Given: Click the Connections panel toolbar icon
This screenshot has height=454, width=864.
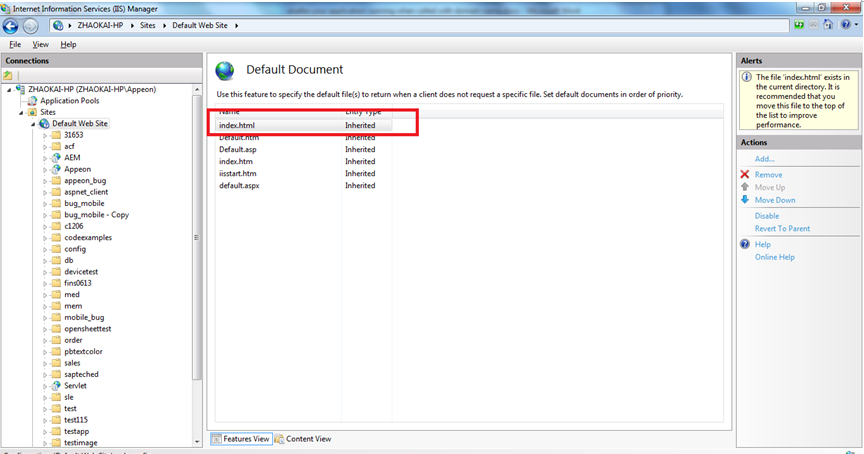Looking at the screenshot, I should [8, 75].
